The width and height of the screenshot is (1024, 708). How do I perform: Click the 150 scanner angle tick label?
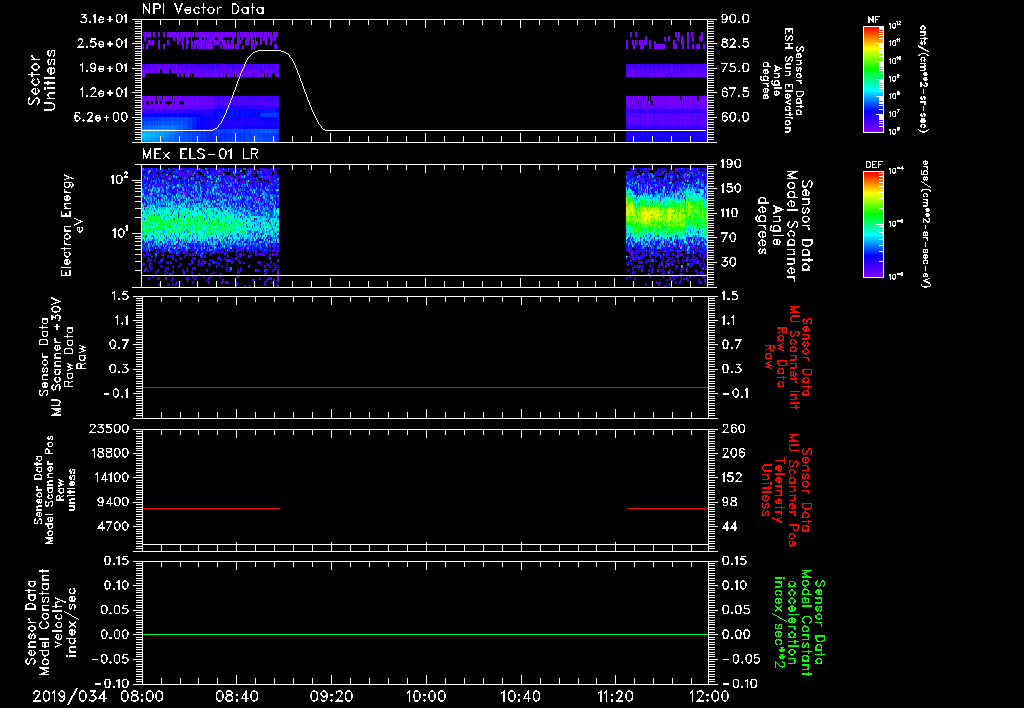tap(731, 189)
